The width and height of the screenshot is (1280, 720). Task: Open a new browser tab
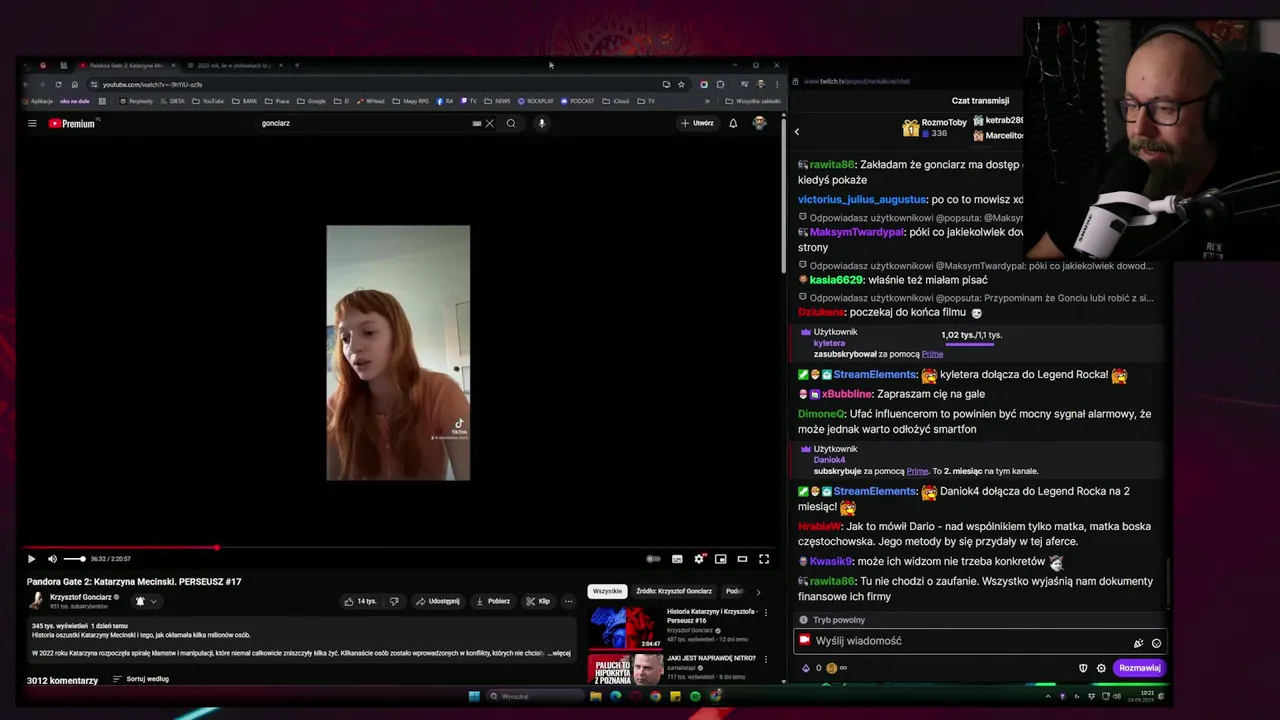click(297, 65)
